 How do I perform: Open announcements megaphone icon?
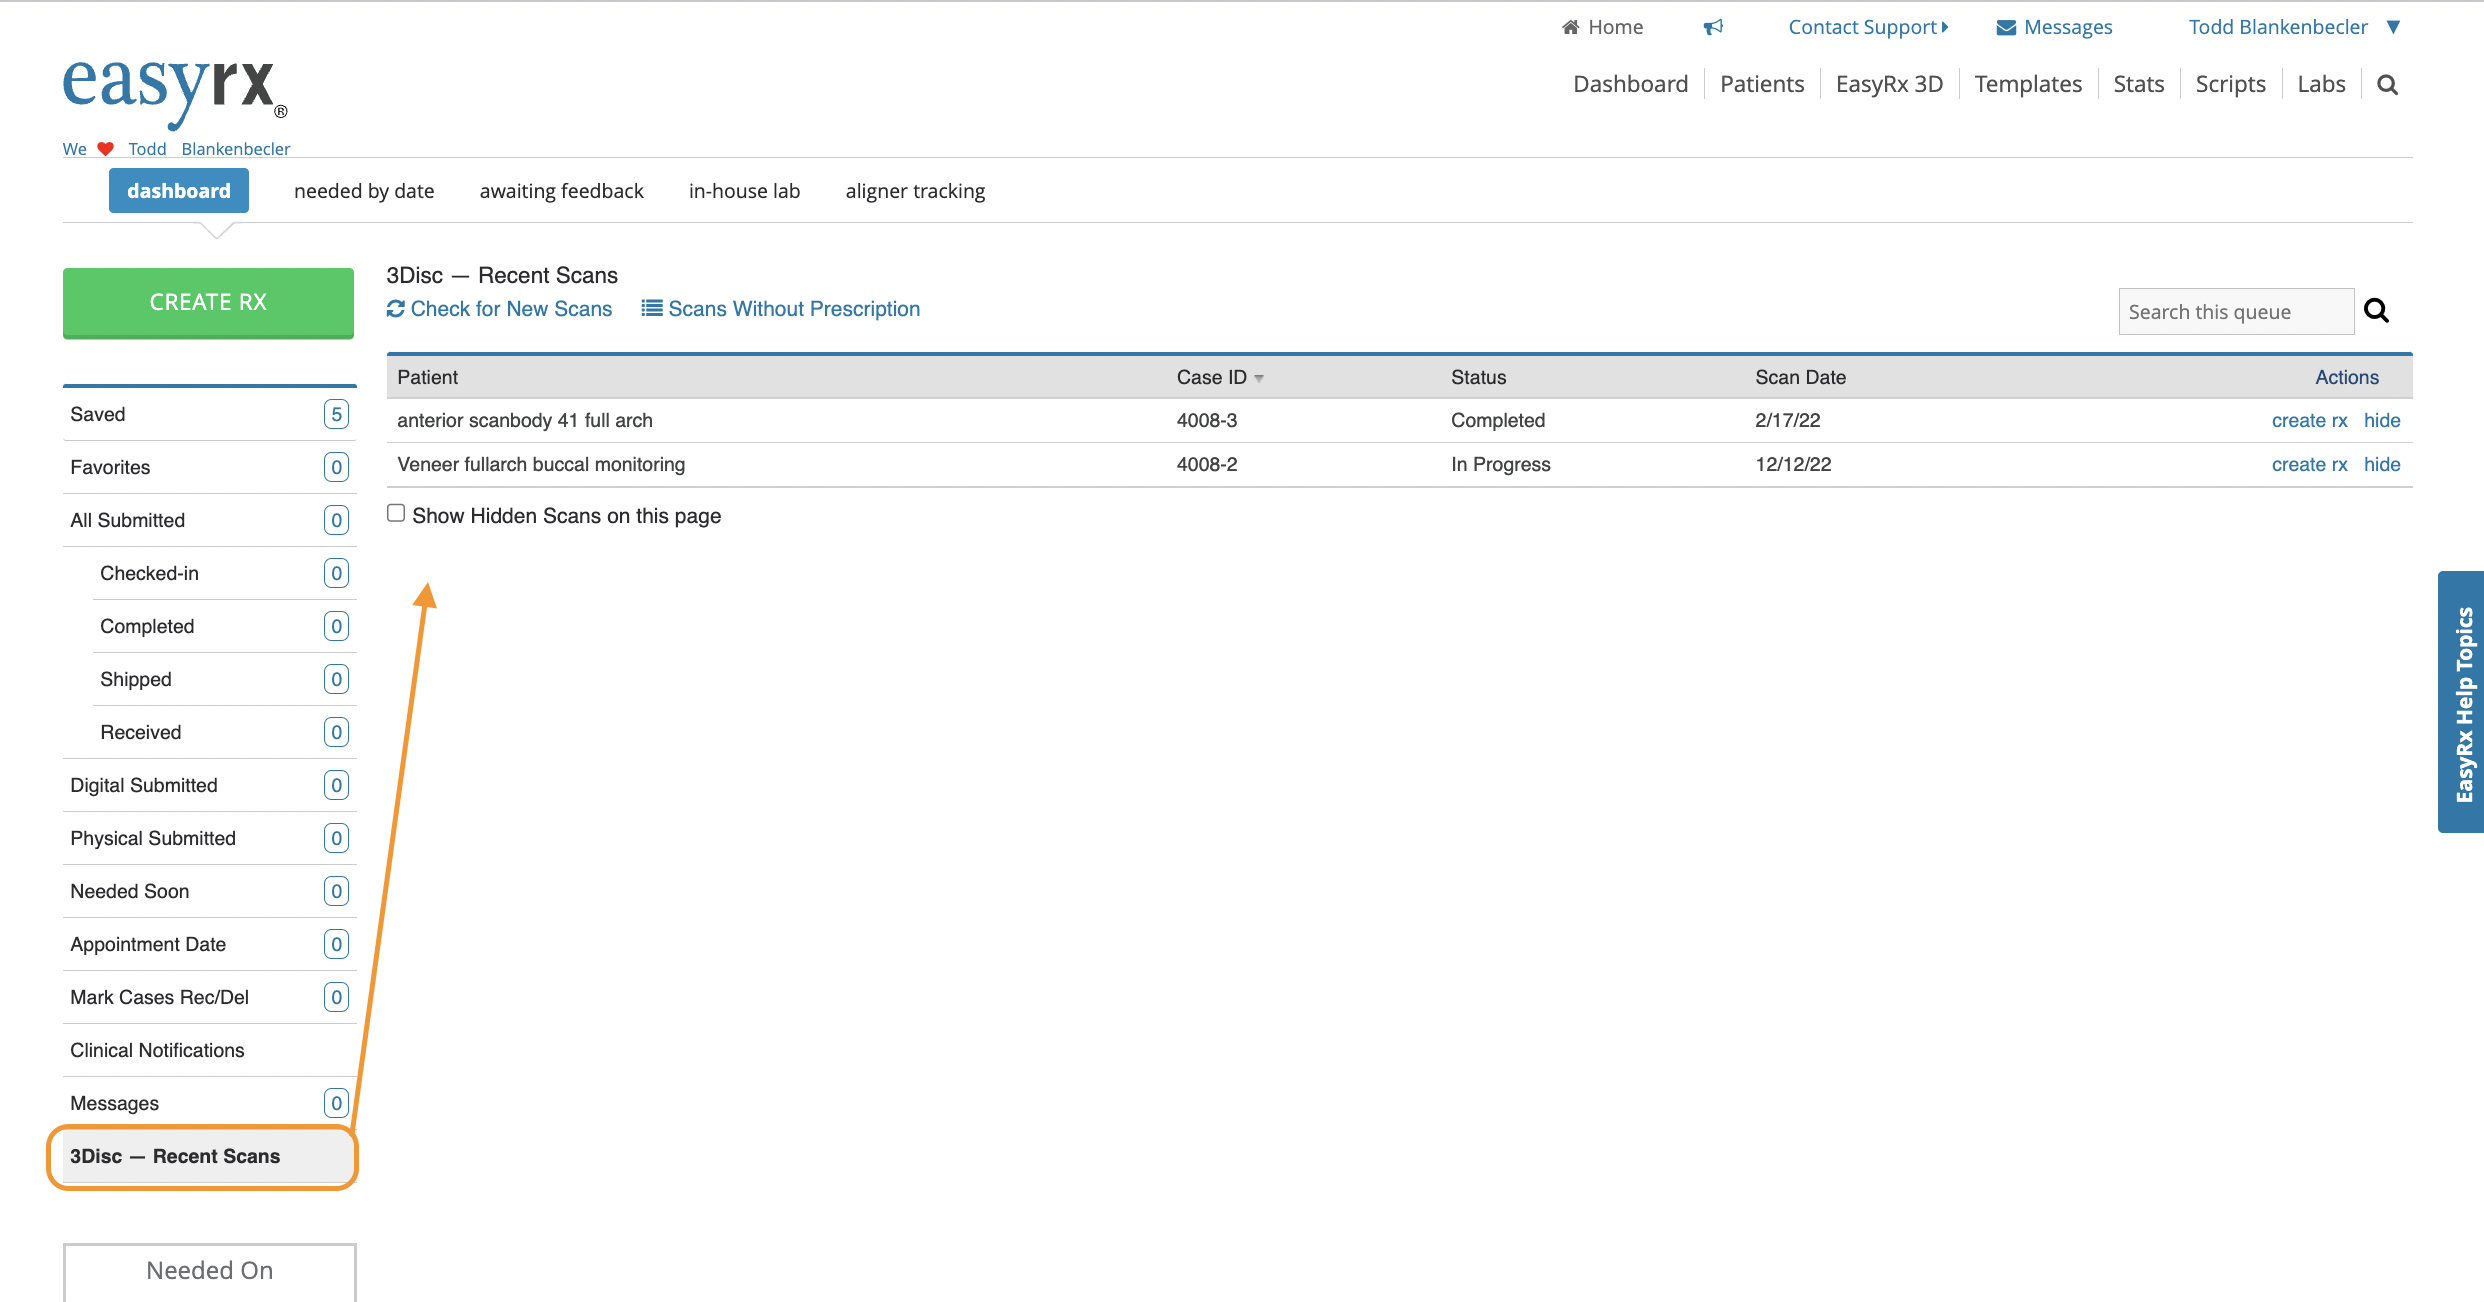1713,27
